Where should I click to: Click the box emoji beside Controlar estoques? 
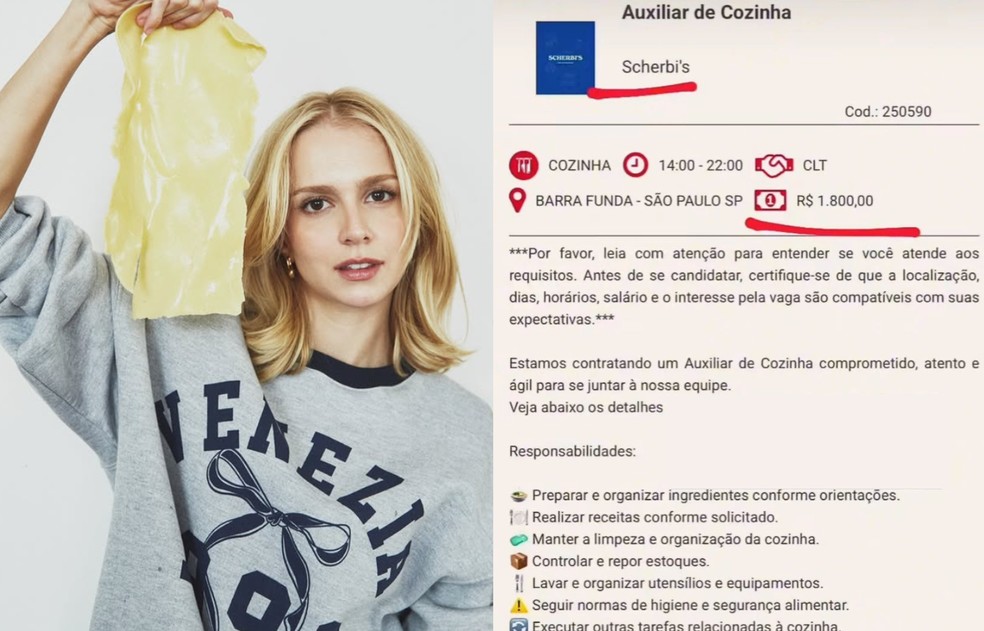(518, 561)
